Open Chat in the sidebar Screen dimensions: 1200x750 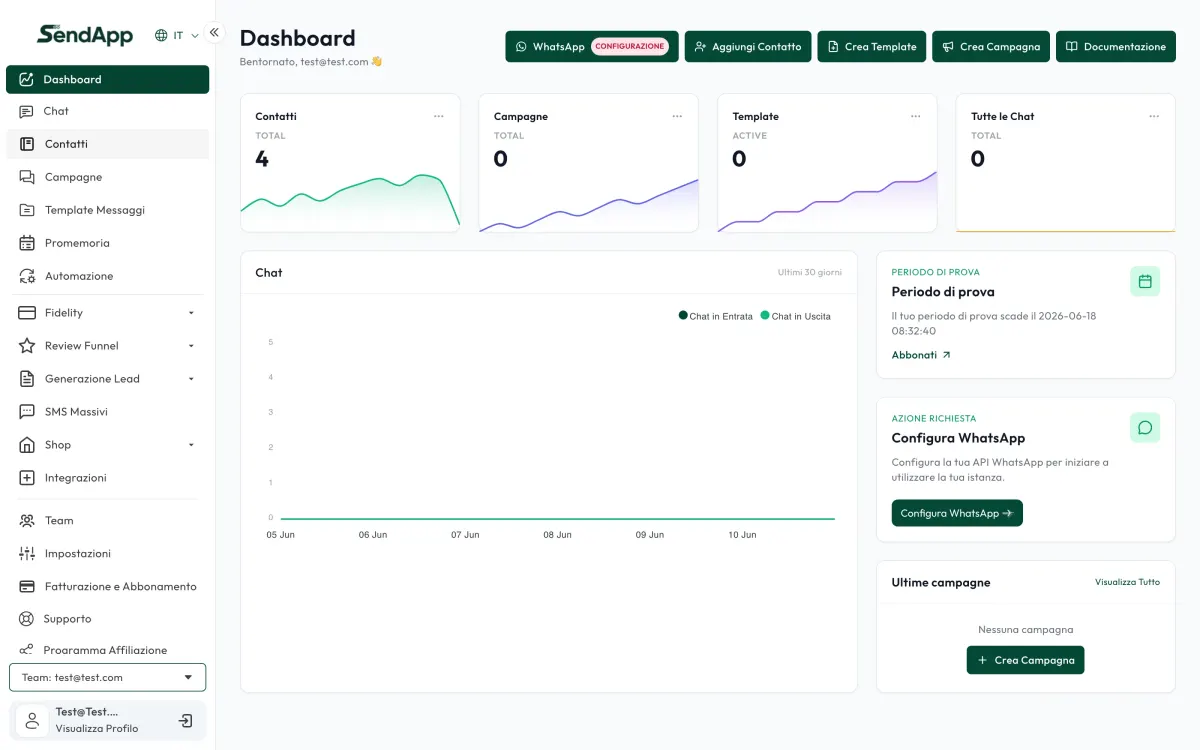[108, 111]
